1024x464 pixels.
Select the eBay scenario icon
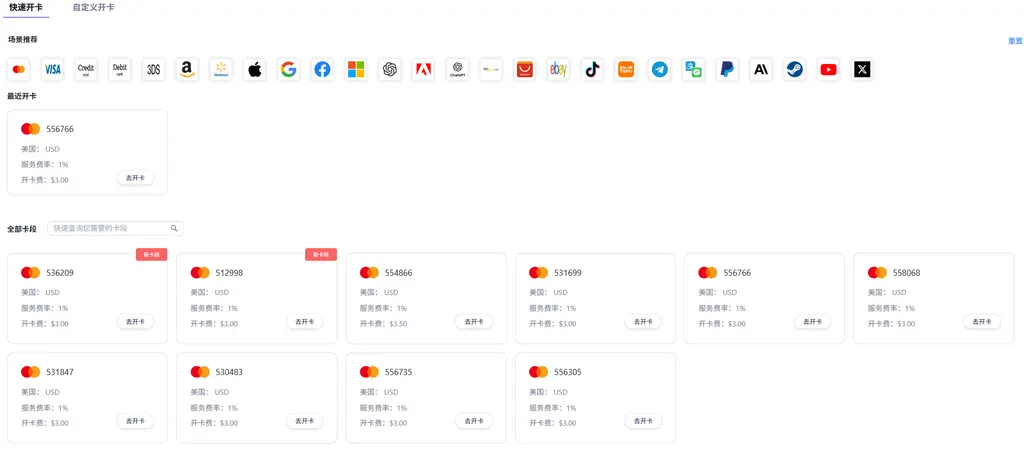[x=558, y=69]
